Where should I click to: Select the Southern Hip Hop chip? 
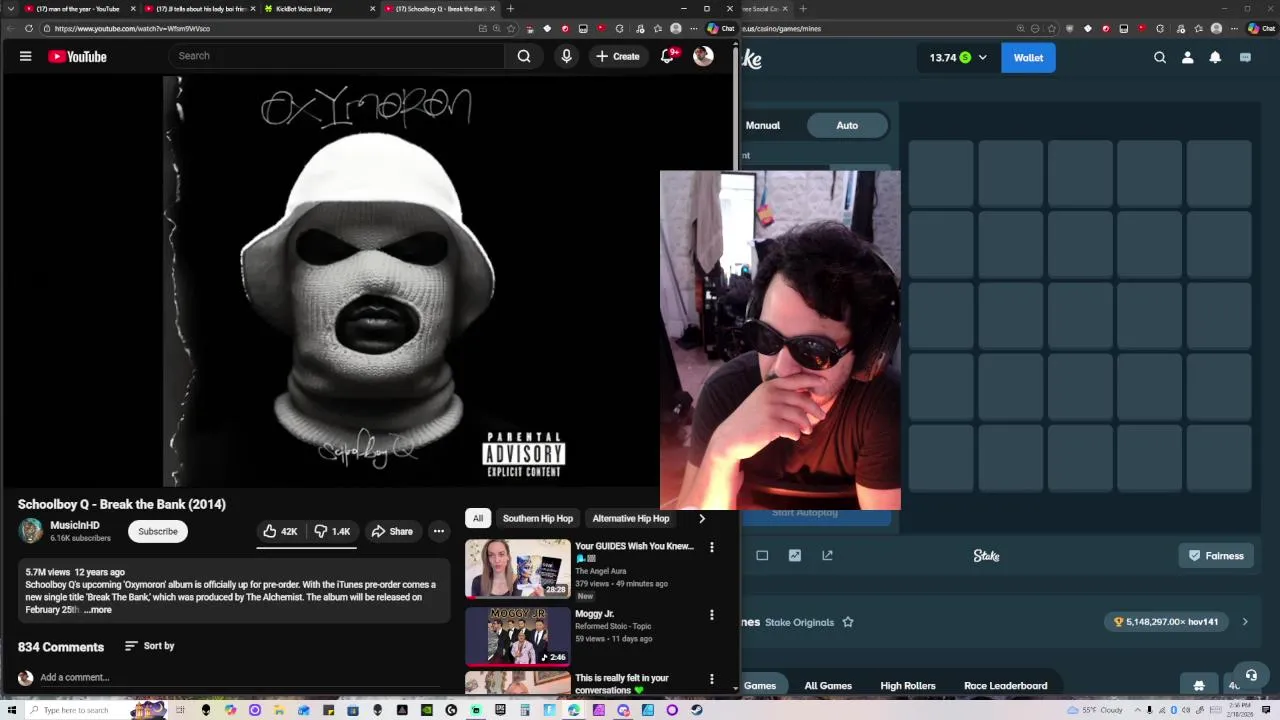pos(538,518)
